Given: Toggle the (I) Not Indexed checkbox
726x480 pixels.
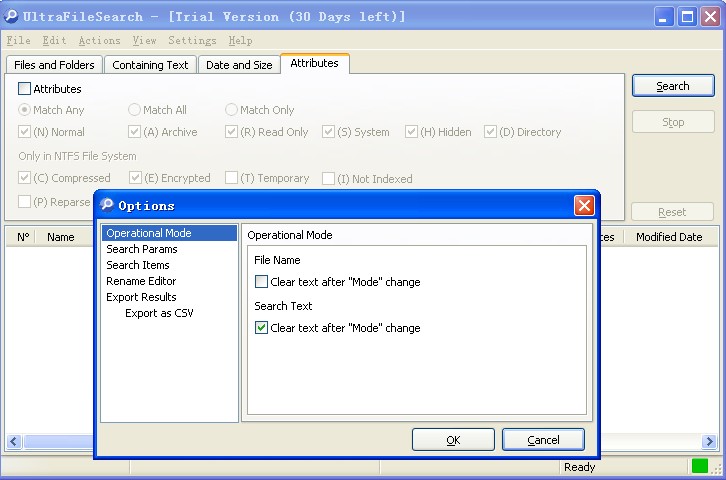Looking at the screenshot, I should tap(328, 179).
